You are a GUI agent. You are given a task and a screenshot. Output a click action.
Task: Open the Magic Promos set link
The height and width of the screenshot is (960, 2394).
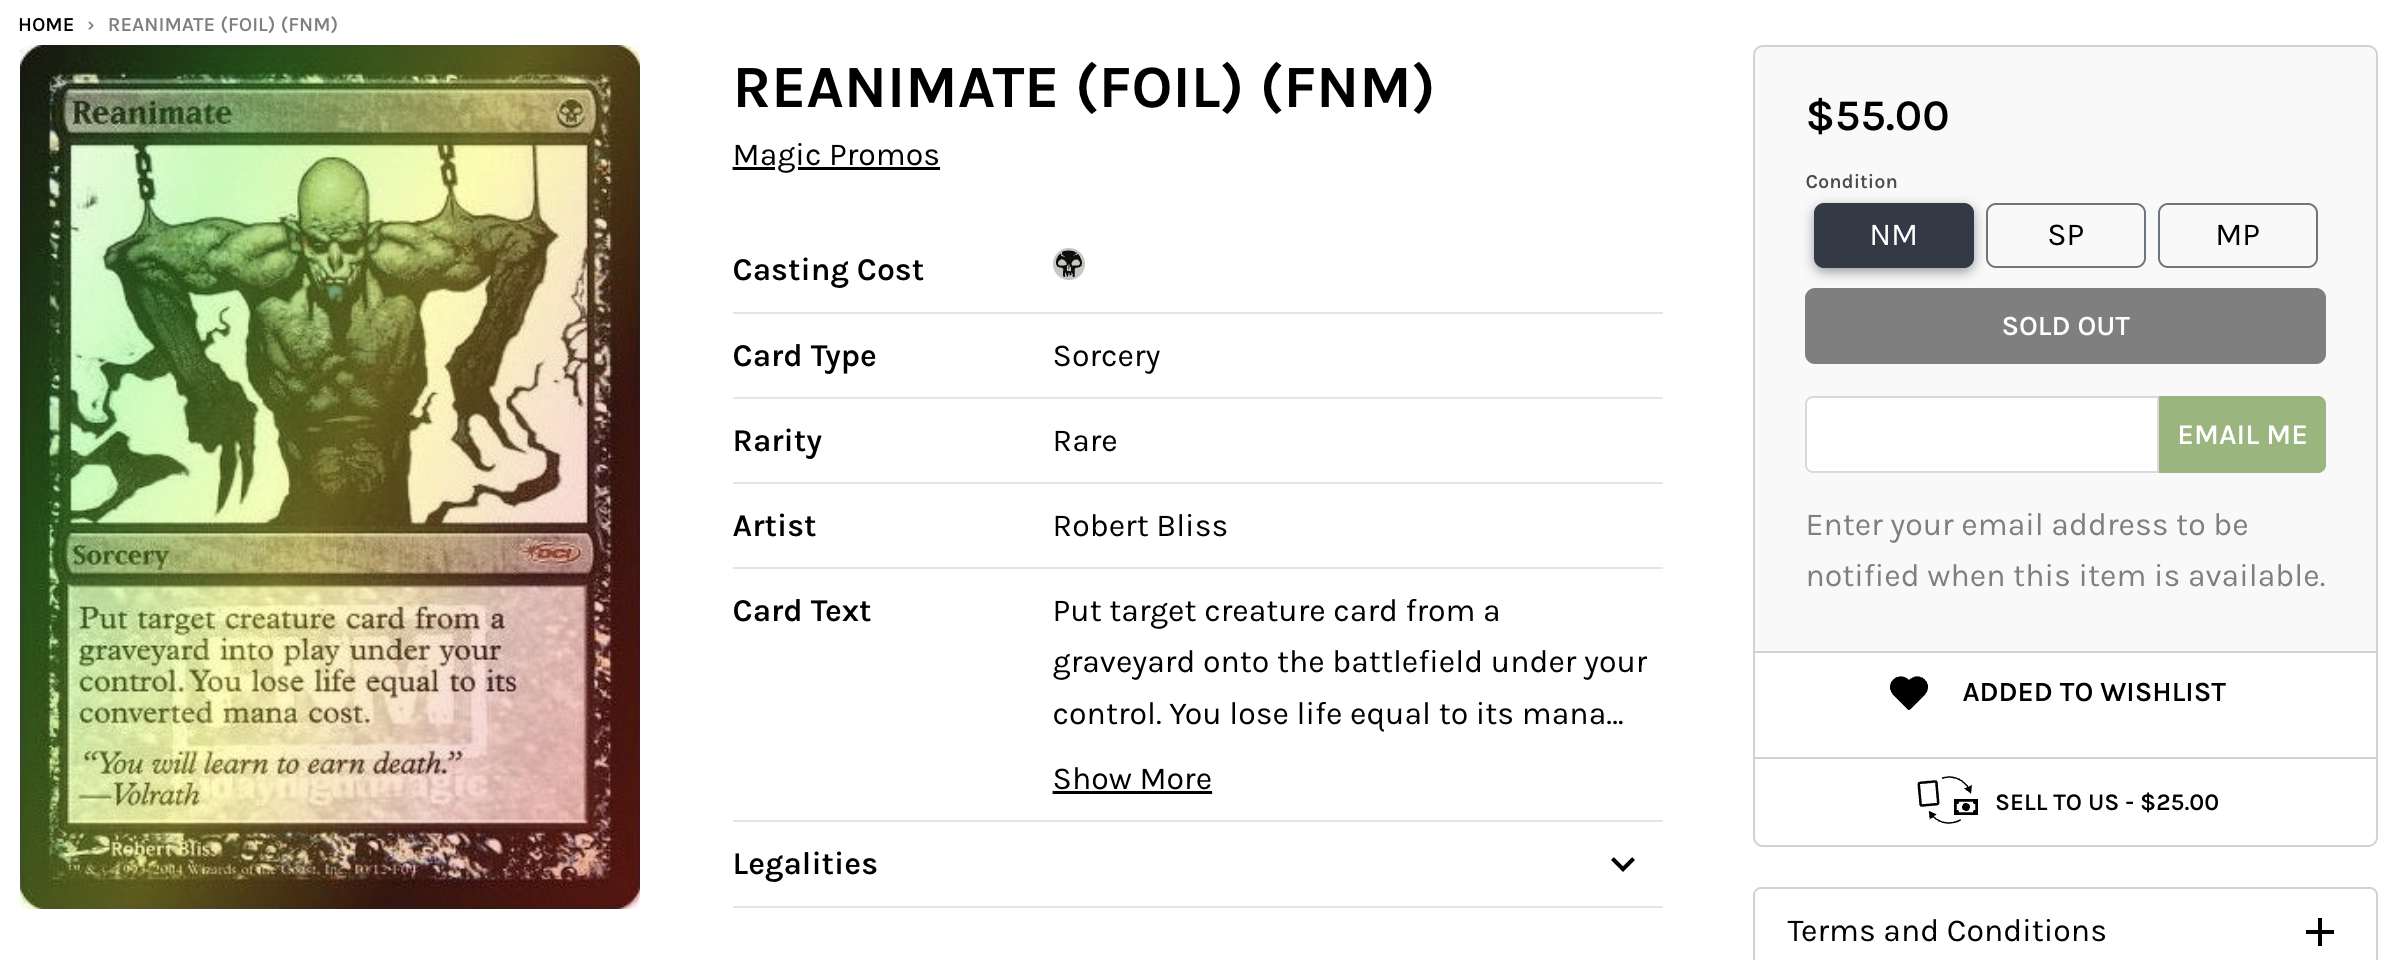836,155
